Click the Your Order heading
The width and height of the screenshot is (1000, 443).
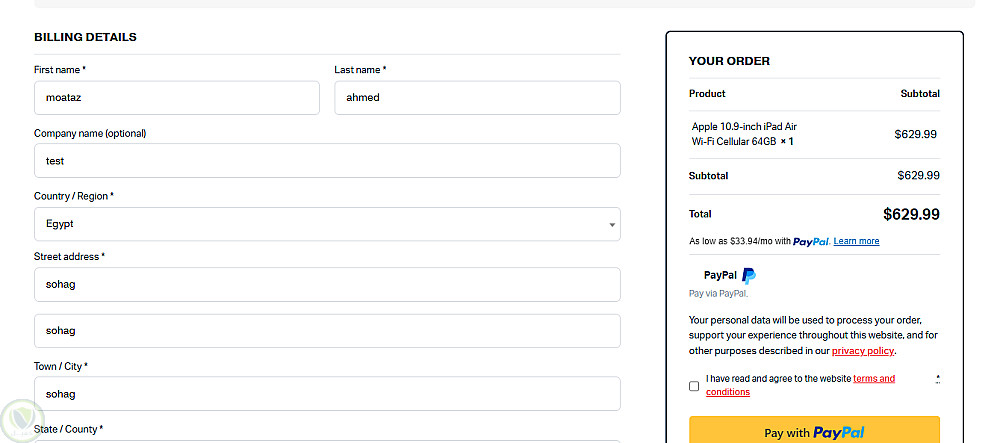(x=729, y=61)
